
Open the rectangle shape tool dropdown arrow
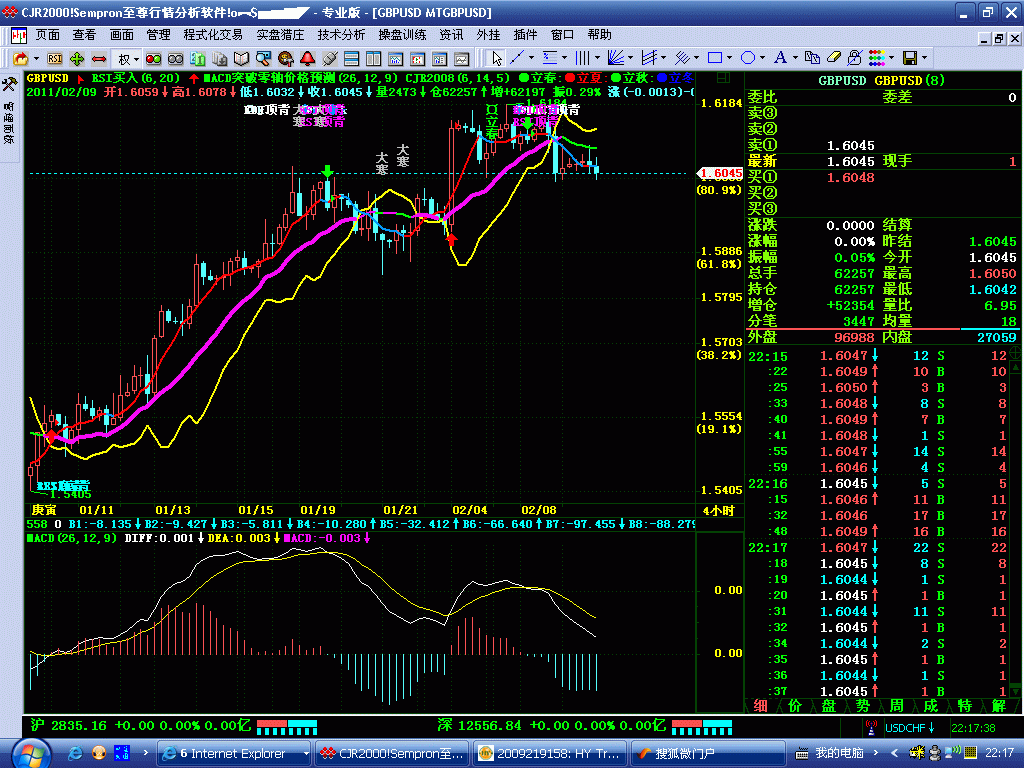(730, 58)
